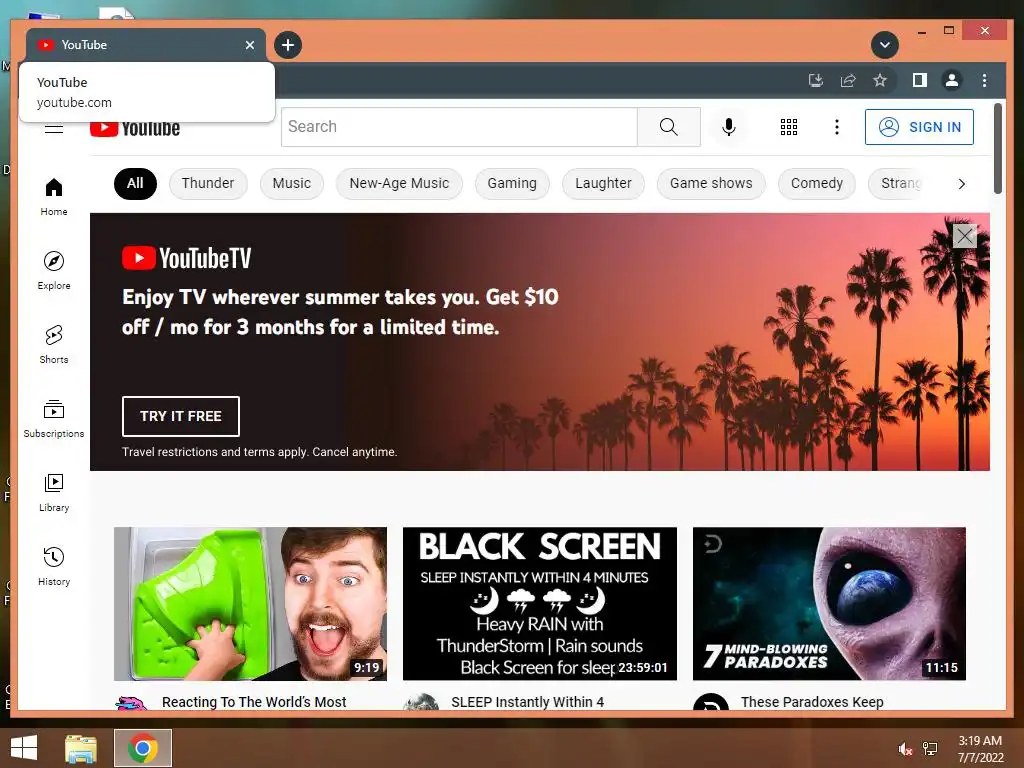Open YouTube settings three-dot menu
Image resolution: width=1024 pixels, height=768 pixels.
click(x=837, y=127)
